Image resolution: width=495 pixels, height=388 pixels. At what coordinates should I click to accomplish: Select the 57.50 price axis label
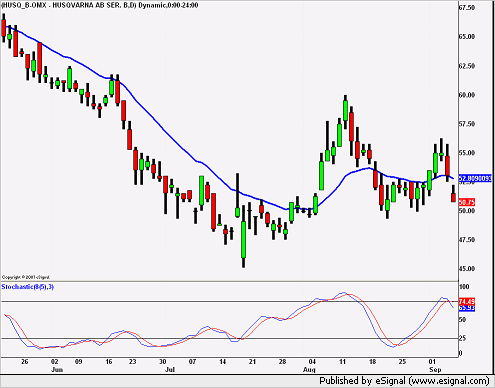coord(467,124)
